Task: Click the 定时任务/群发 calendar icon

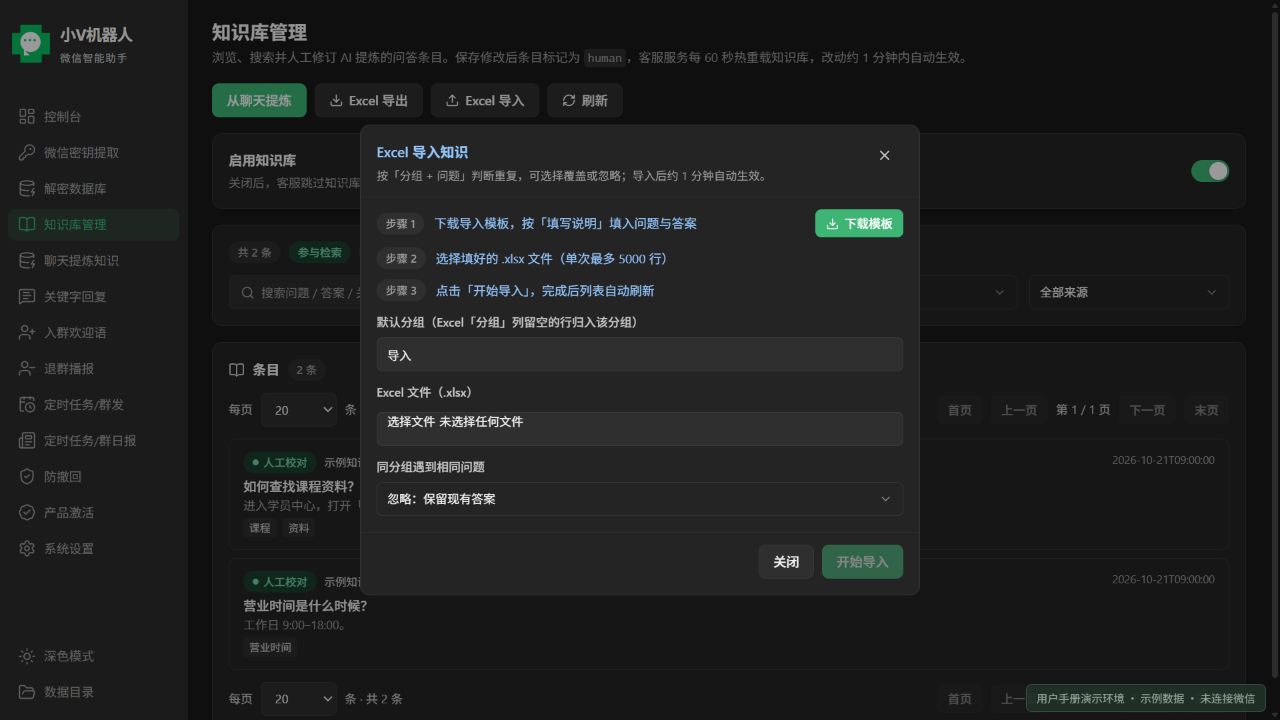Action: [x=27, y=405]
